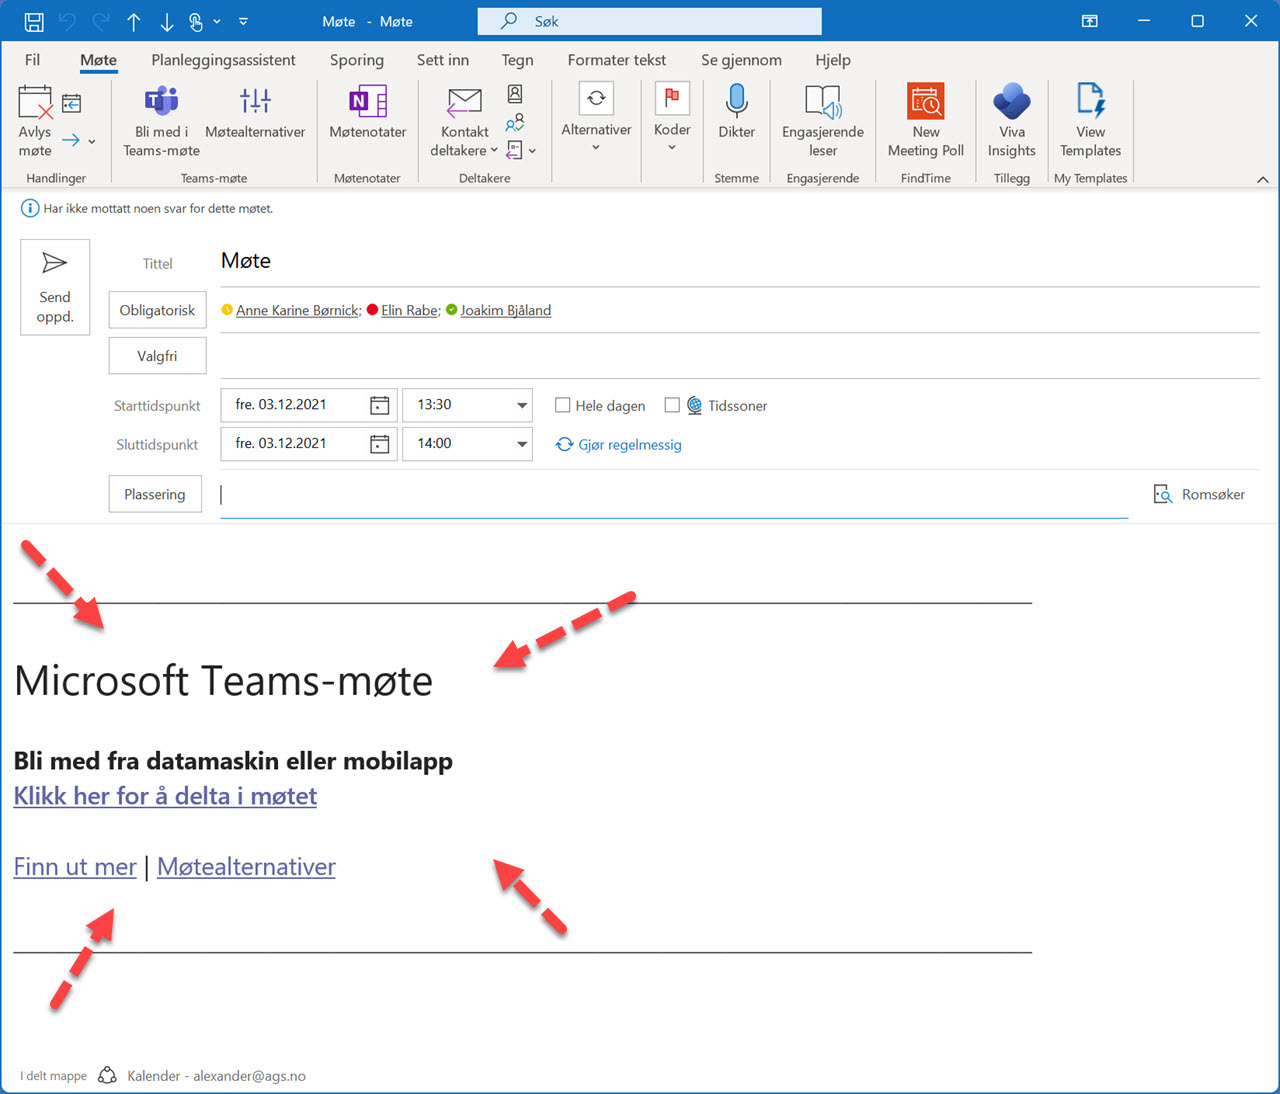
Task: Switch to the Planleggingsassistent tab
Action: point(223,60)
